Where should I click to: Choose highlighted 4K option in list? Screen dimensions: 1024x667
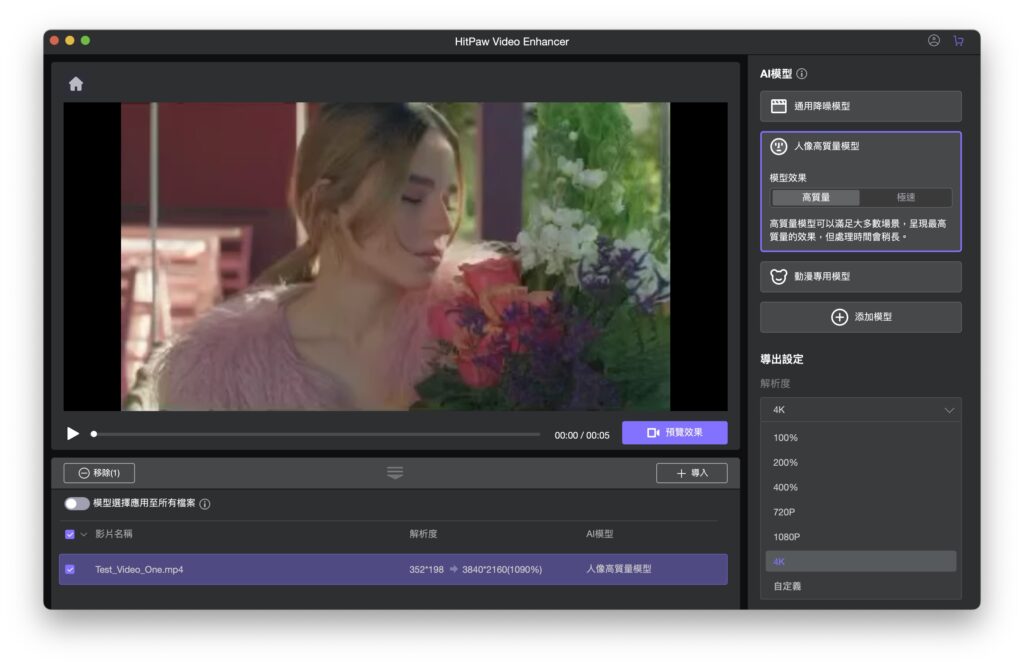click(861, 562)
